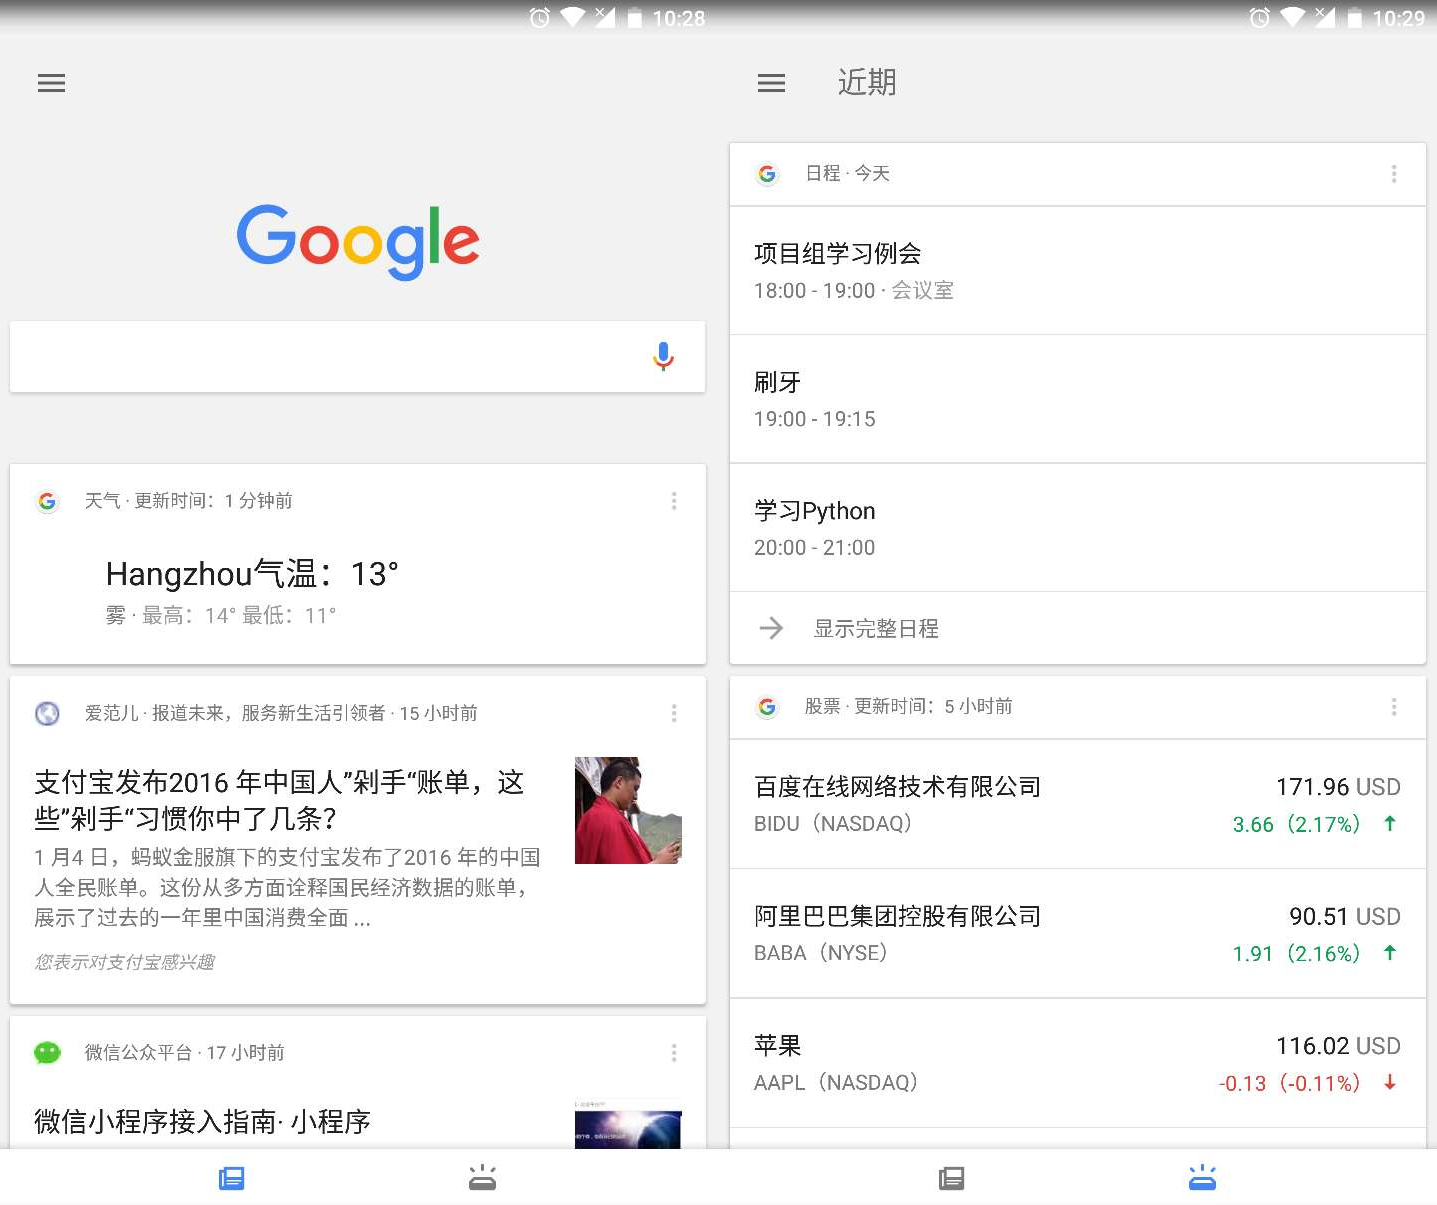Click 90.51 USD Alibaba price
1437x1205 pixels.
tap(1345, 916)
